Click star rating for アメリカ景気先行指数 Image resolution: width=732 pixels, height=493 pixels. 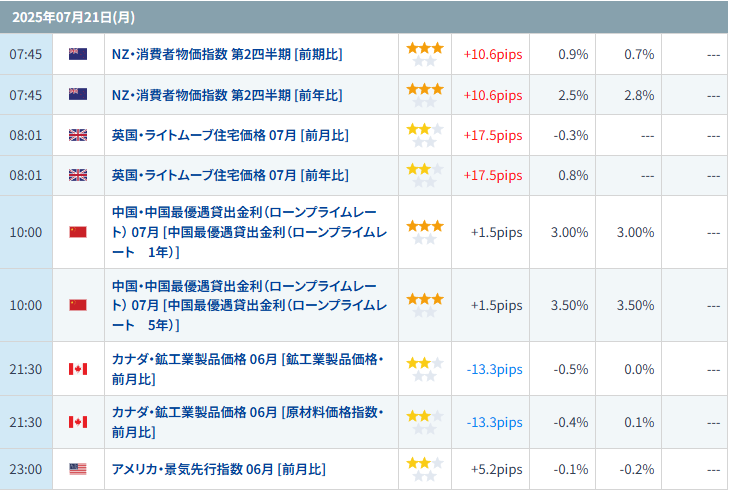point(424,469)
